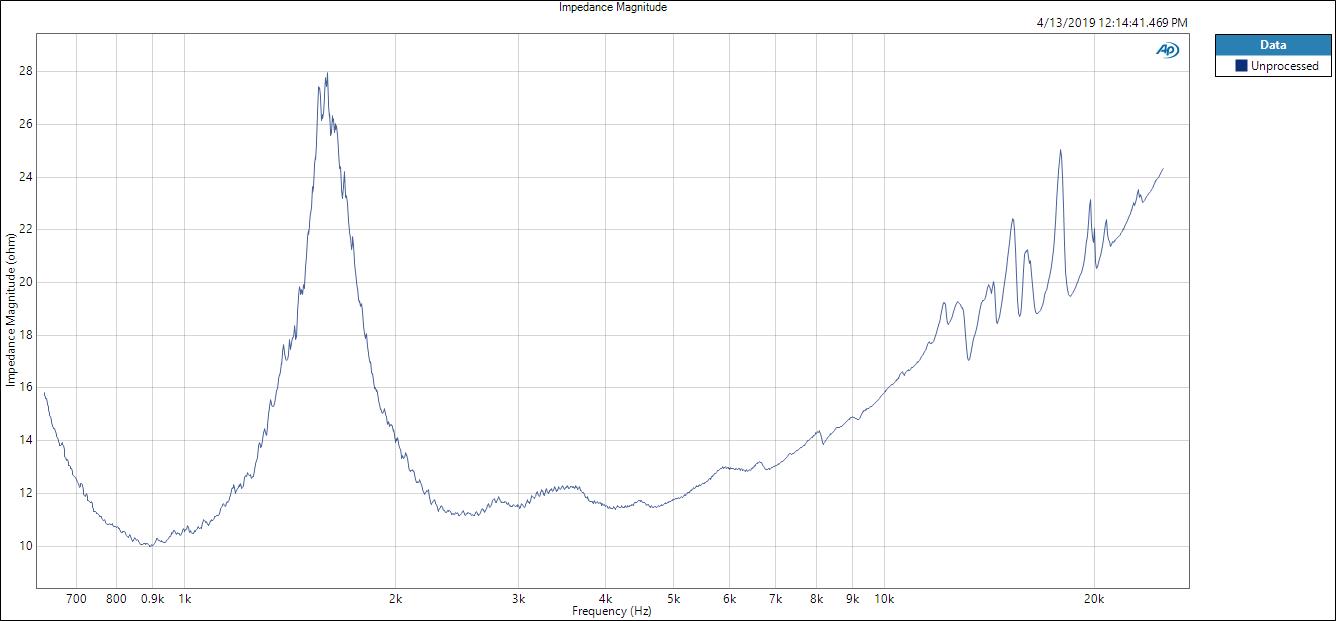Click the 0.9k frequency tick label
Image resolution: width=1336 pixels, height=621 pixels.
pyautogui.click(x=152, y=599)
